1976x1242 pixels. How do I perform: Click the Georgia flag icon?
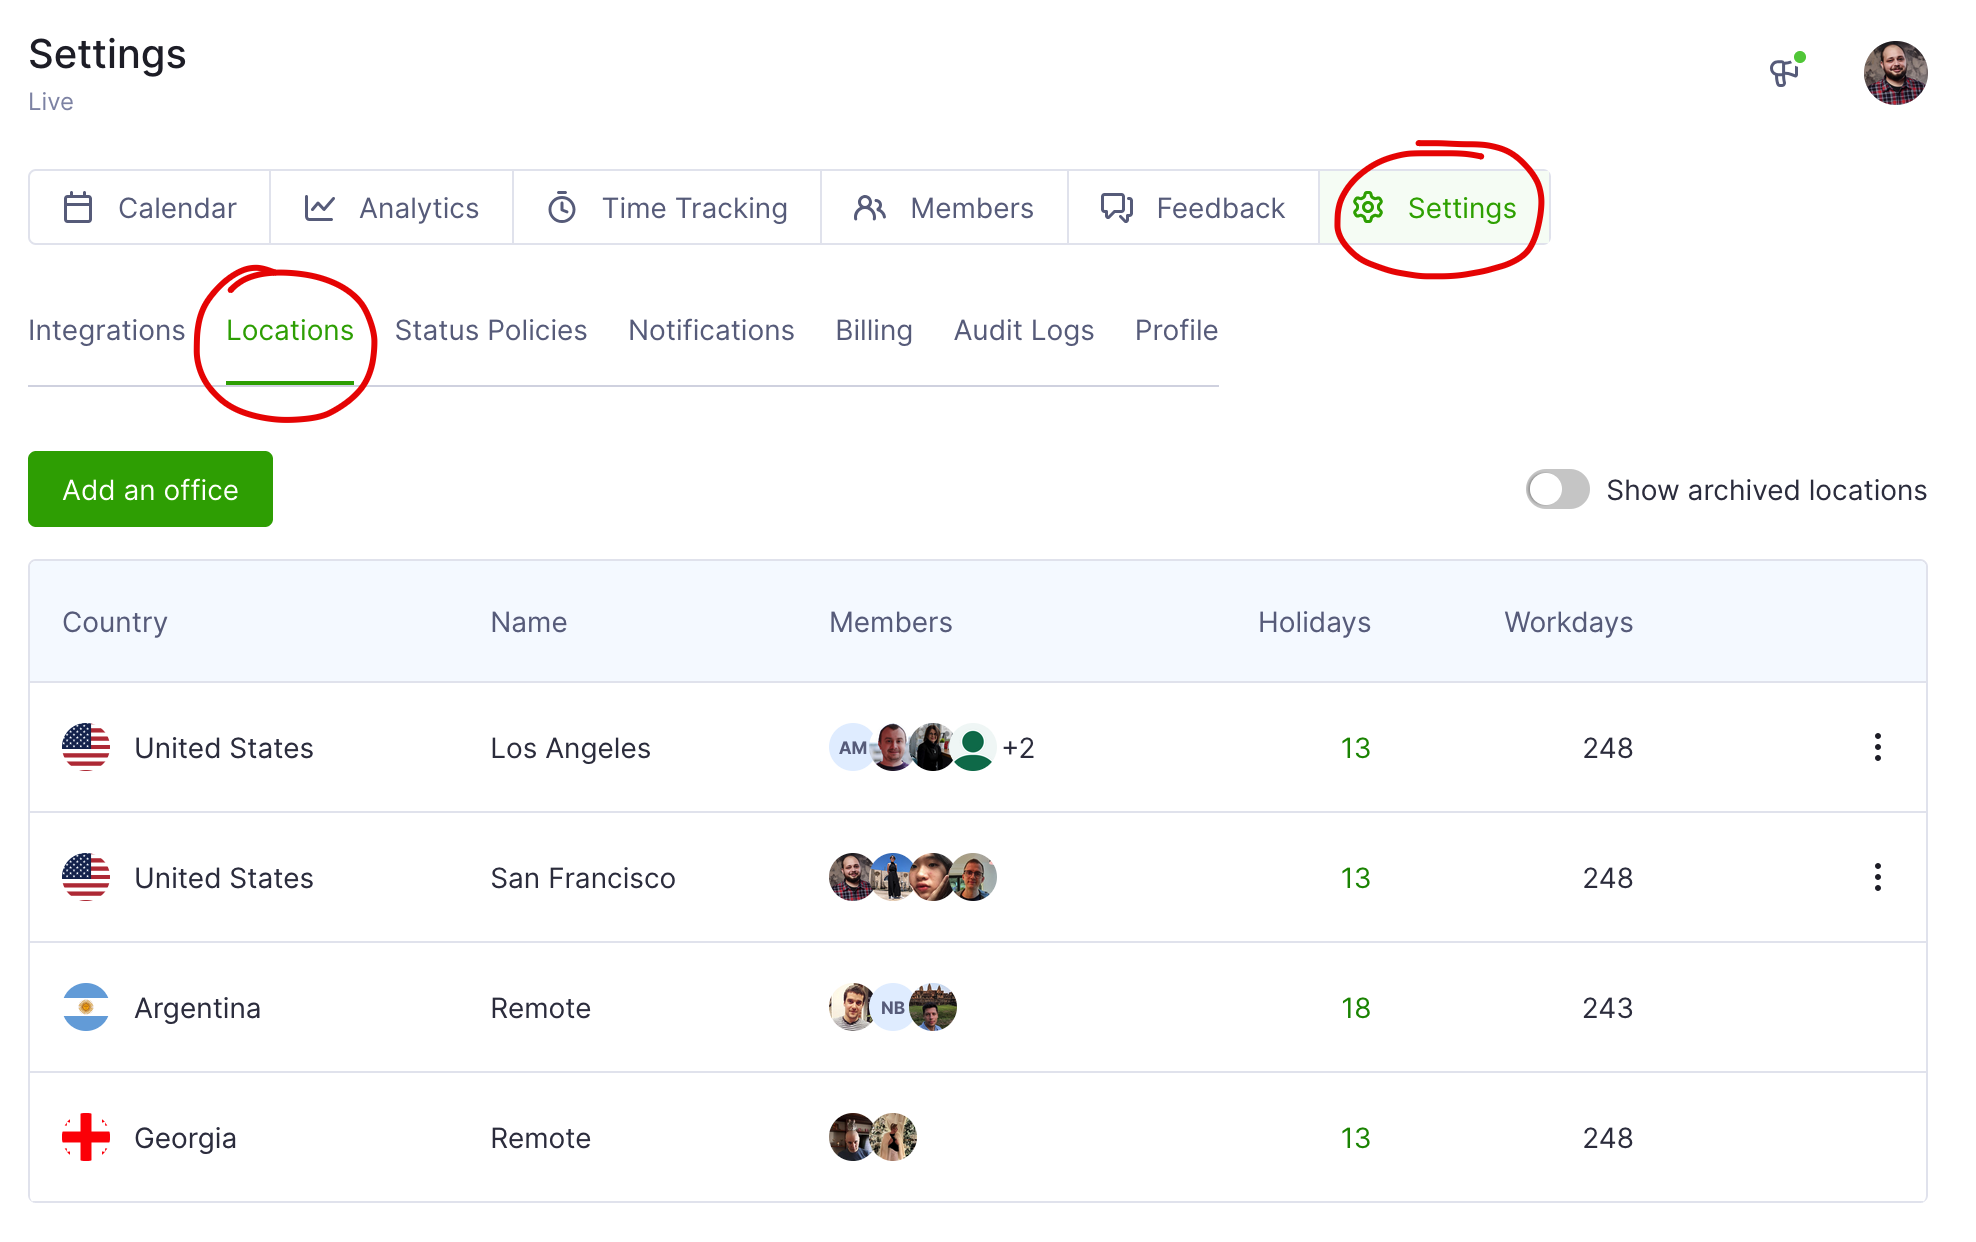[86, 1137]
